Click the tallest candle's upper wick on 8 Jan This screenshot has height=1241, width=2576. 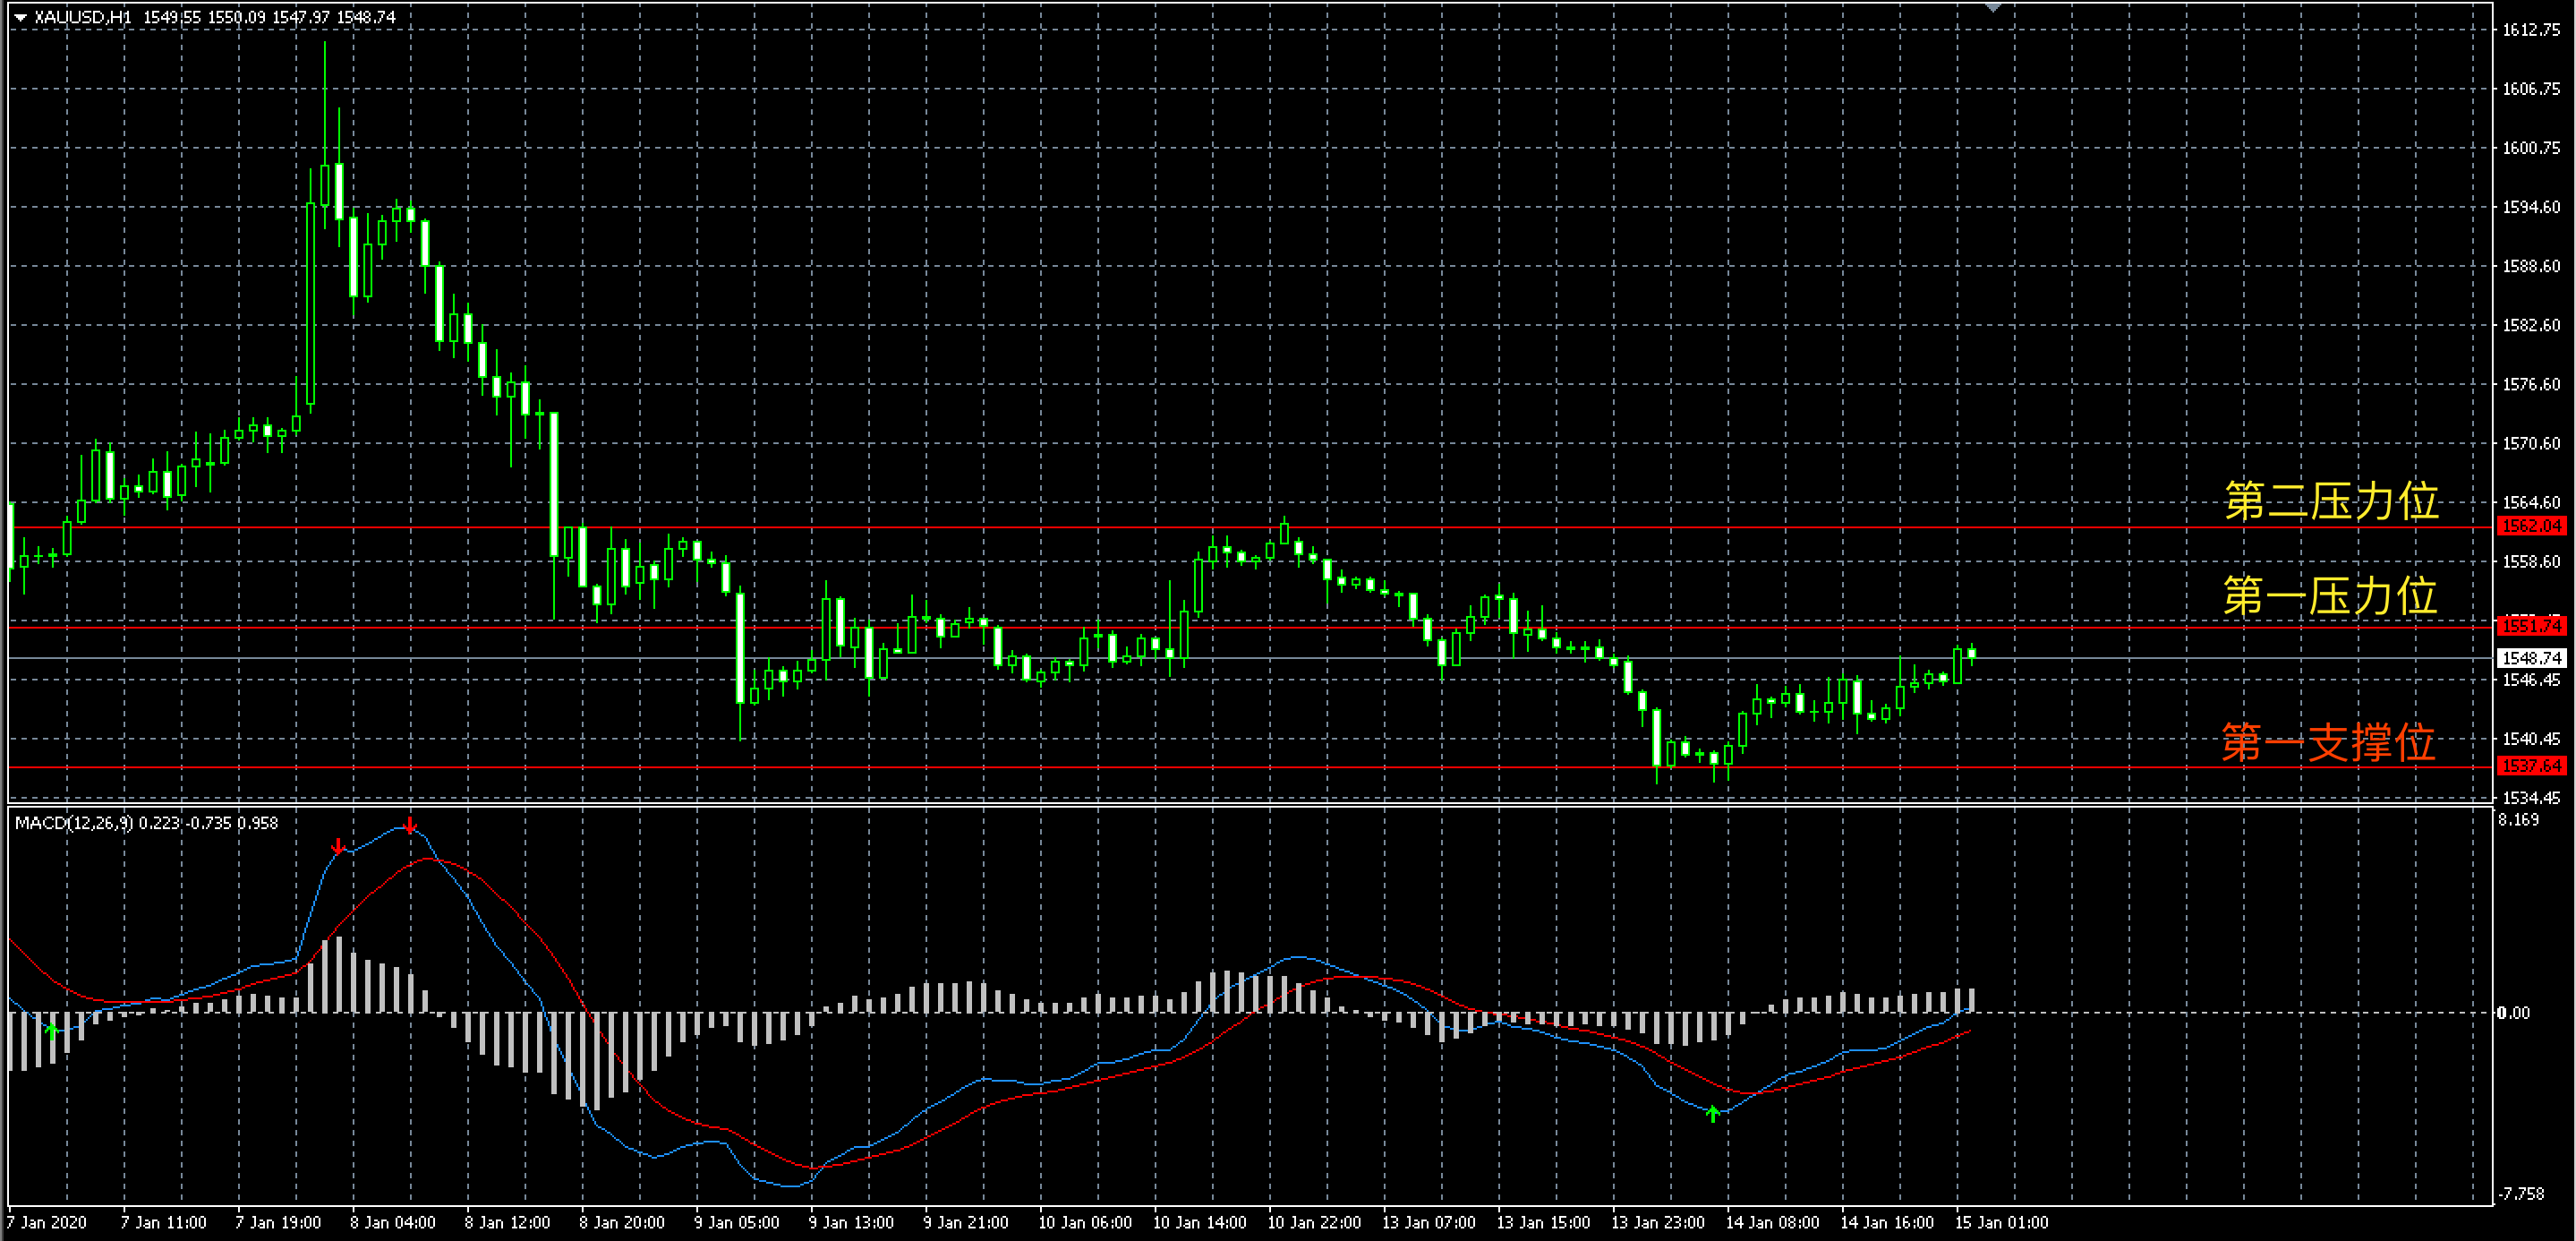point(325,100)
